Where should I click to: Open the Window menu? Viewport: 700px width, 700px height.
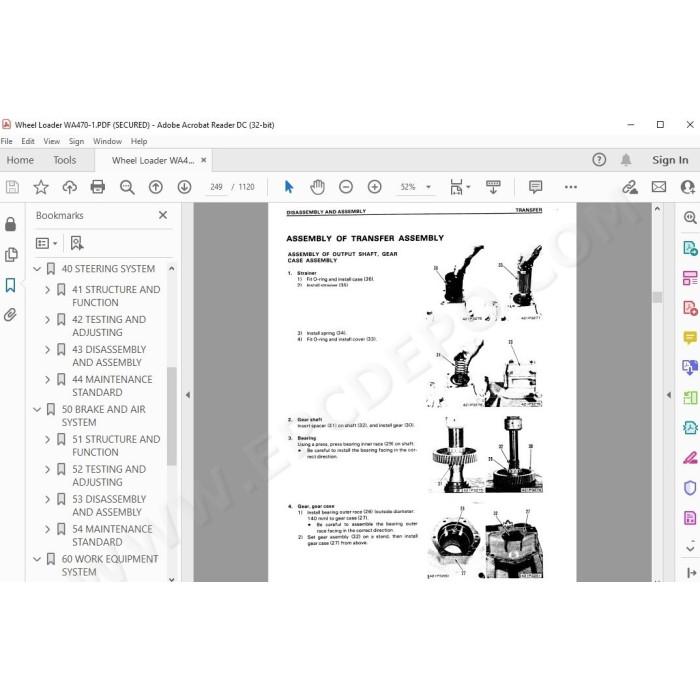point(107,141)
